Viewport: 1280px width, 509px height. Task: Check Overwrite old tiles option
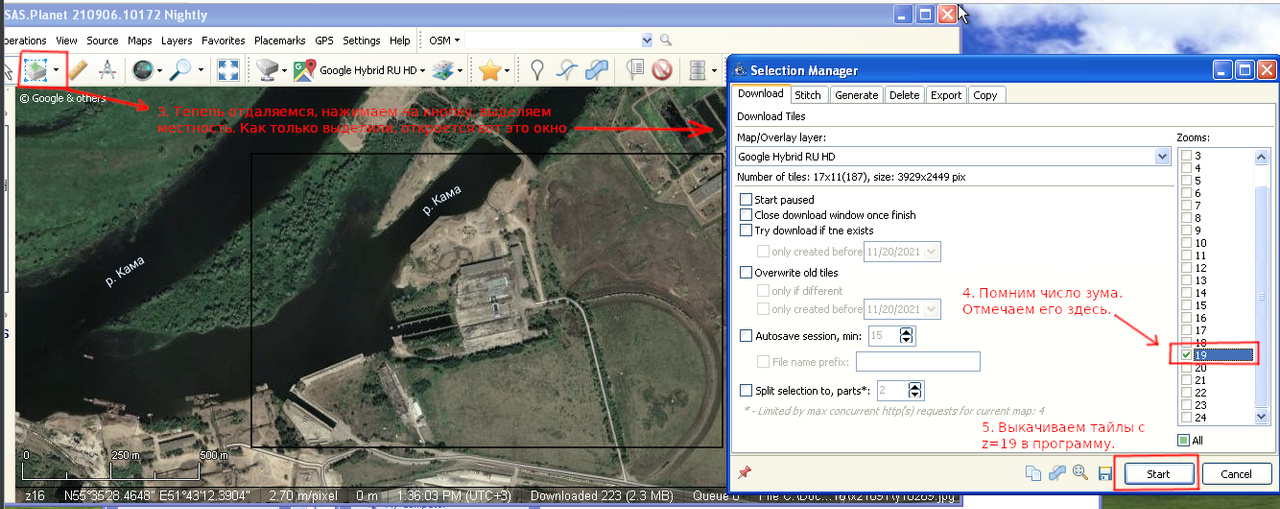[746, 273]
